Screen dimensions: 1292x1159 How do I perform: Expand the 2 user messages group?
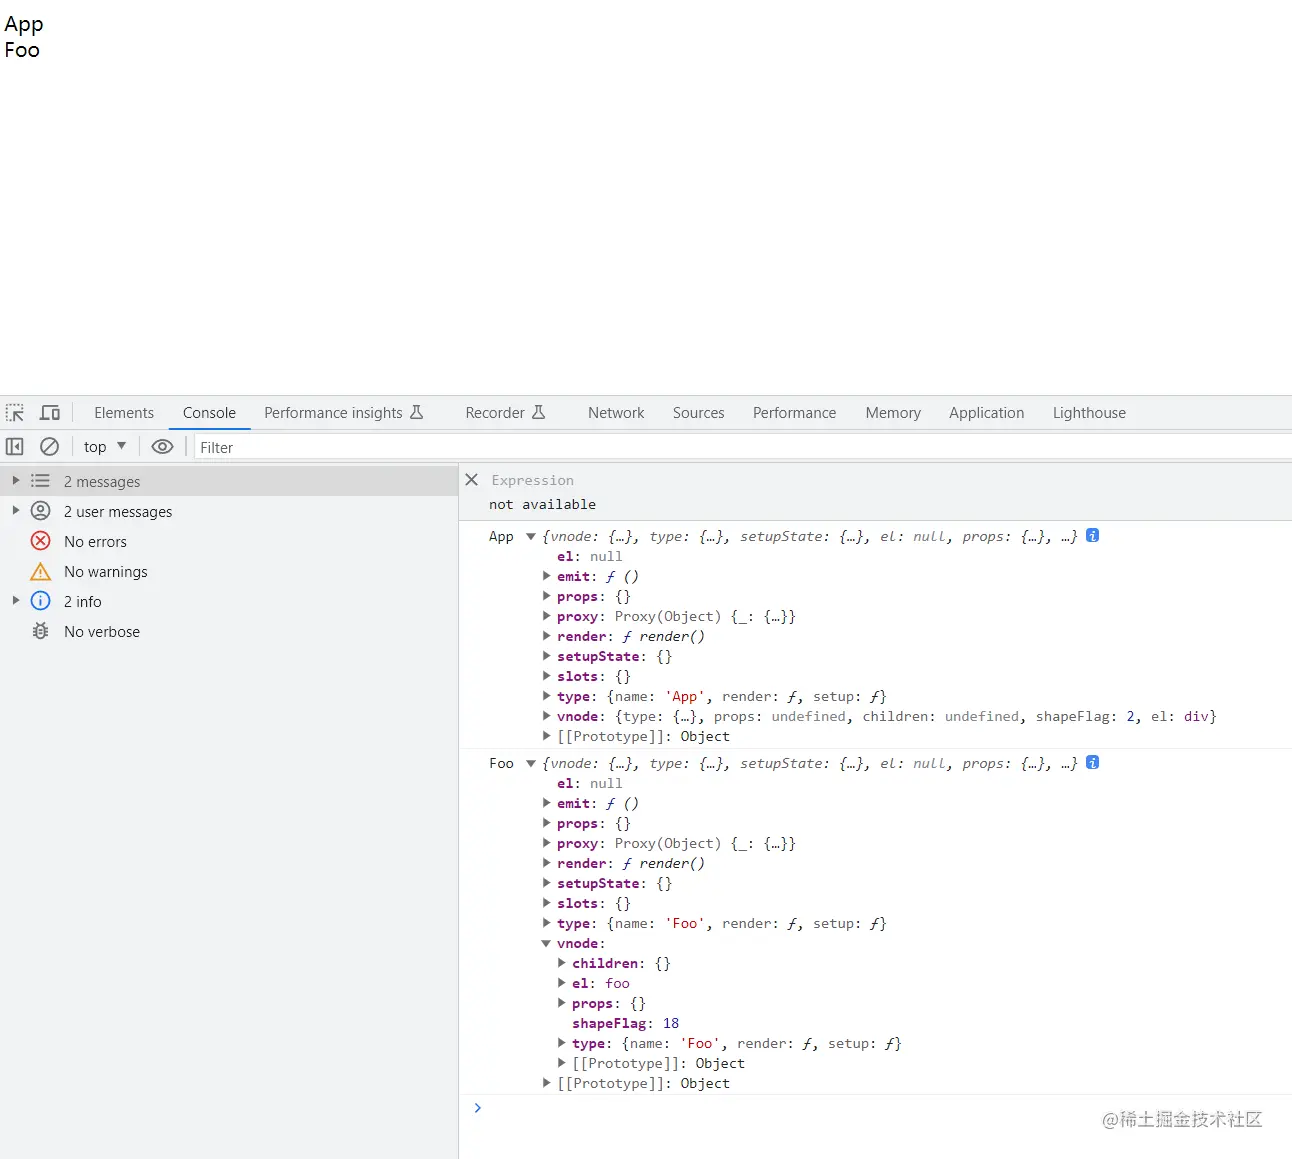click(15, 511)
